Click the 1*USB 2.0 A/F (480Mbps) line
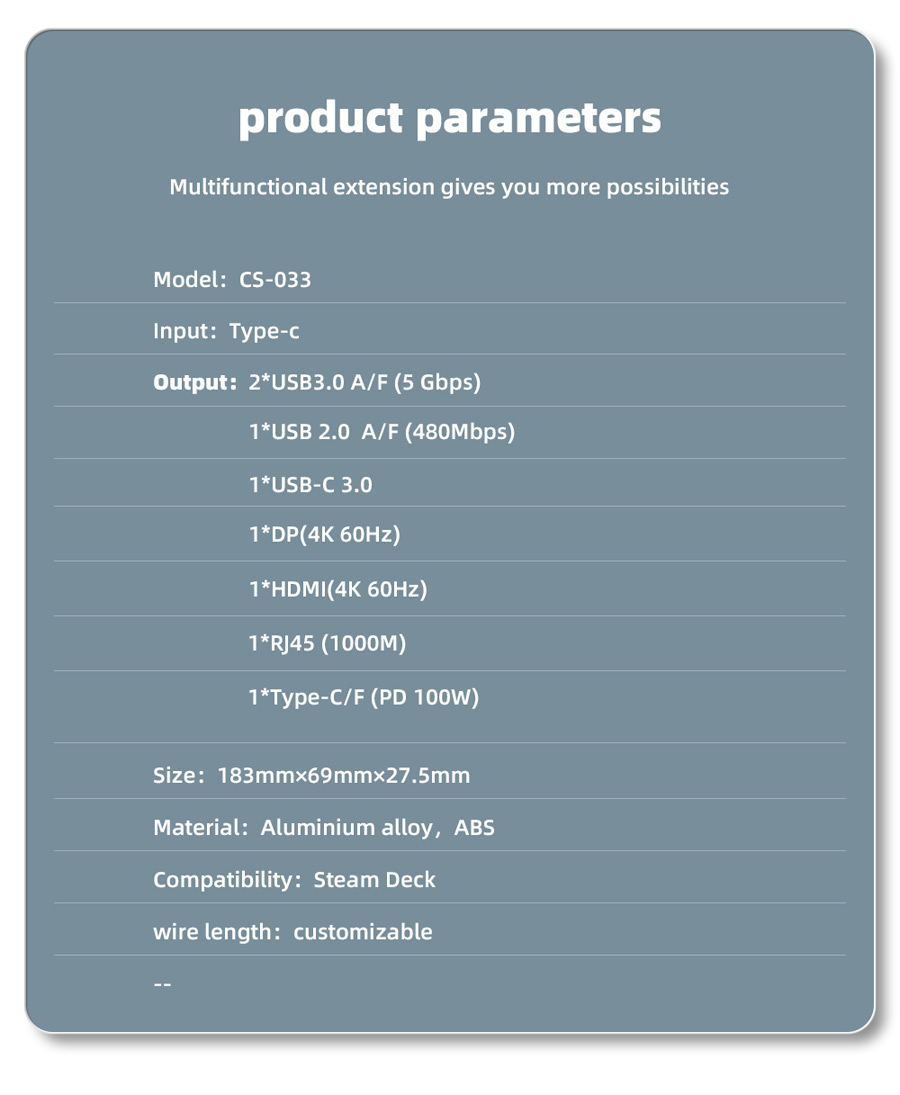The height and width of the screenshot is (1095, 900). point(381,432)
